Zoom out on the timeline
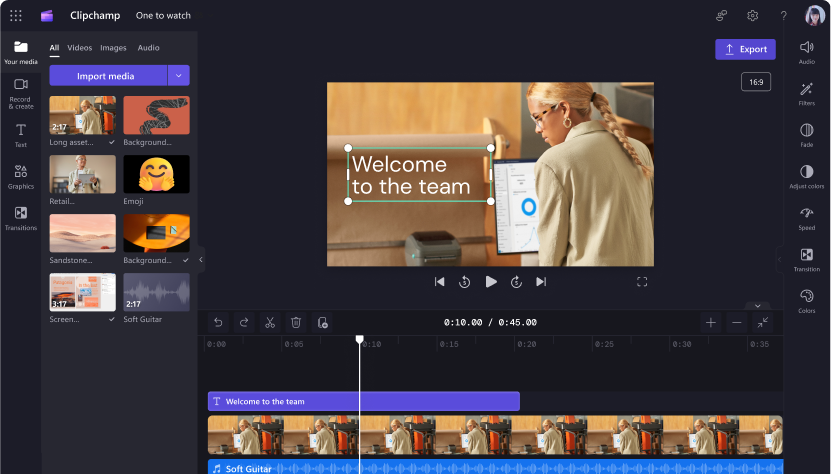Image resolution: width=831 pixels, height=474 pixels. point(737,322)
